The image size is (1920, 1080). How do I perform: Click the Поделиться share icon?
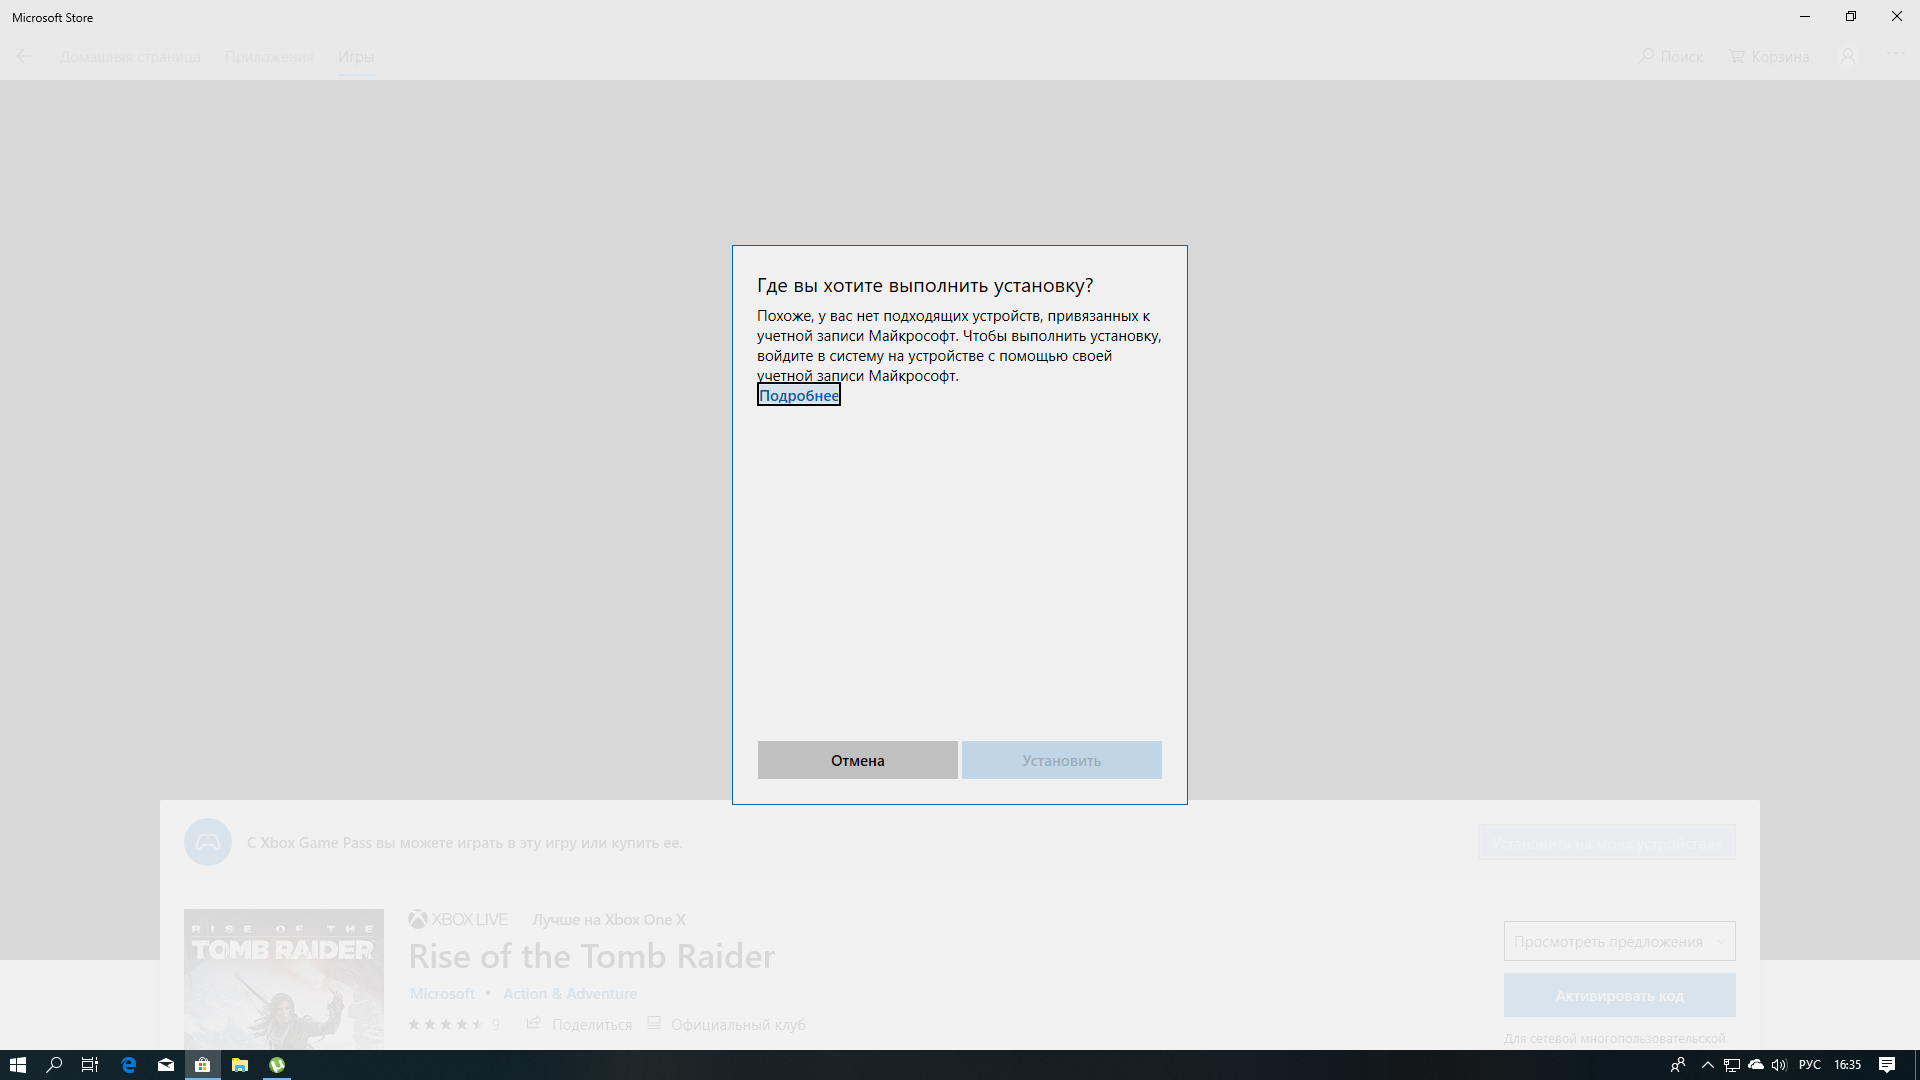[x=533, y=1023]
